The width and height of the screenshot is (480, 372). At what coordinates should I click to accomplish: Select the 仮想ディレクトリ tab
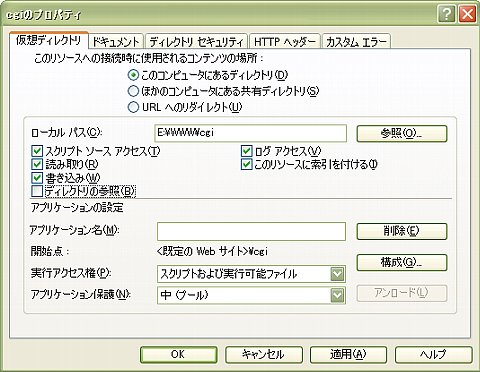49,41
